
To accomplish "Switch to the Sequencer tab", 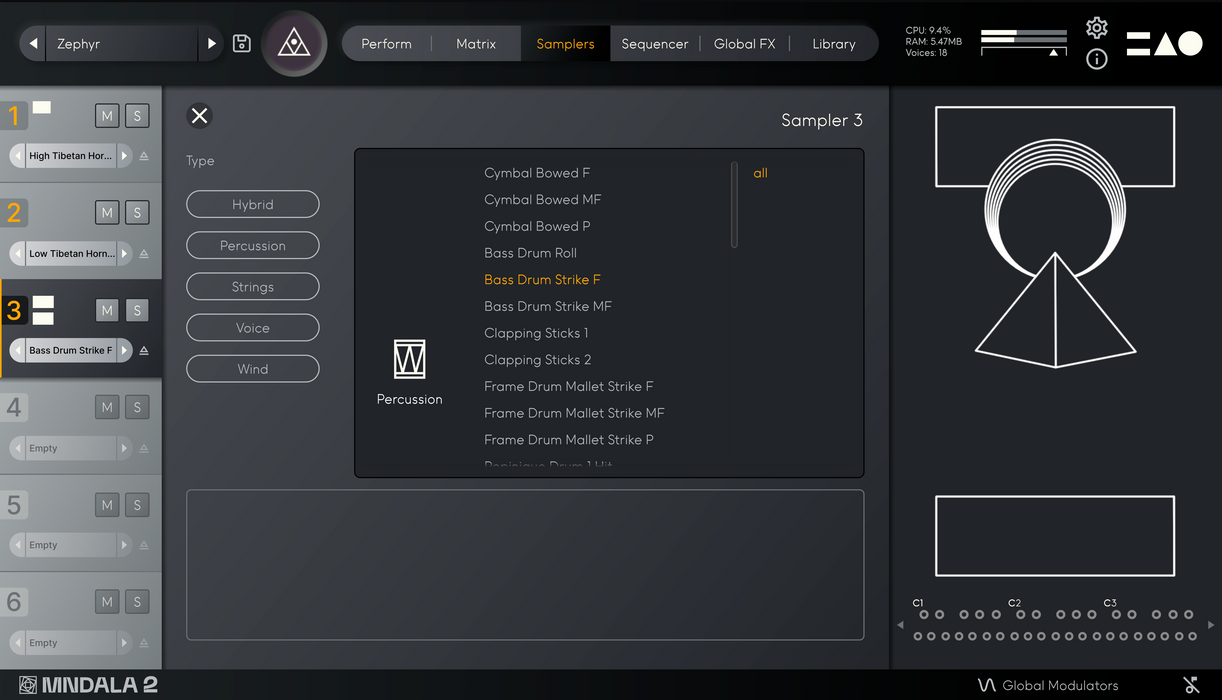I will pyautogui.click(x=654, y=44).
